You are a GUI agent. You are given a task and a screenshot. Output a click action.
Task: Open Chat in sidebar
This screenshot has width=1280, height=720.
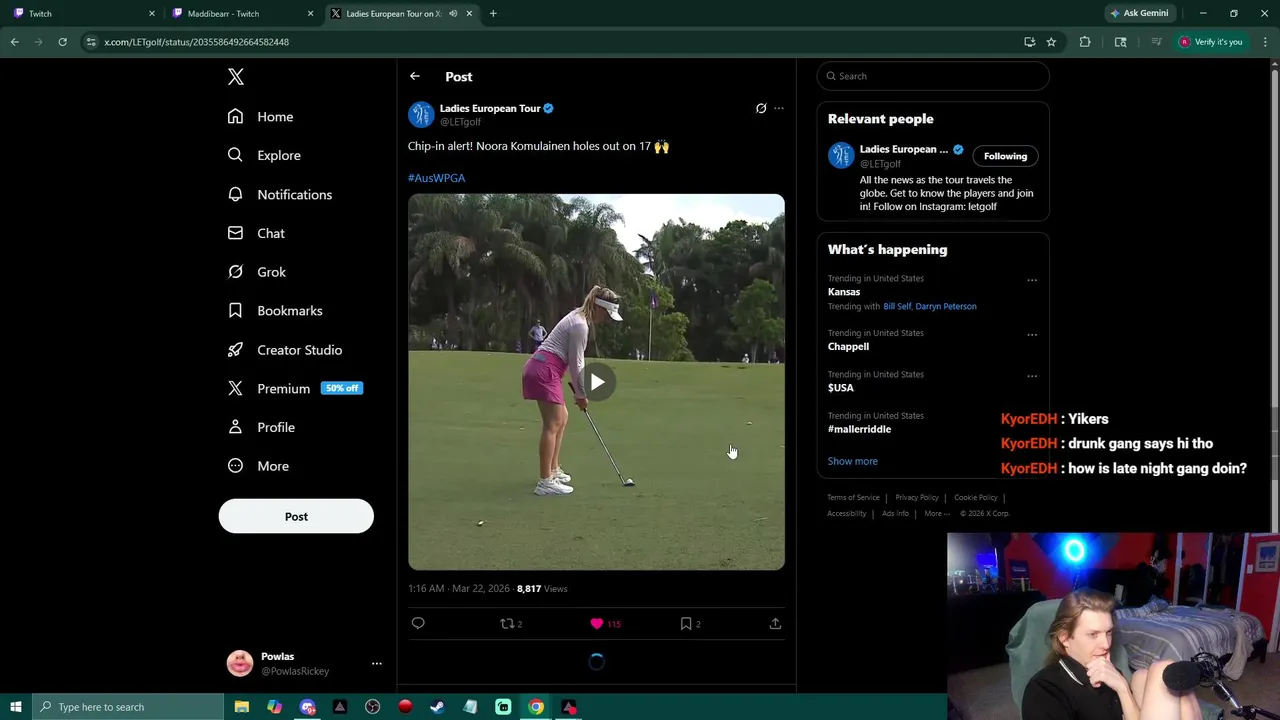click(256, 233)
